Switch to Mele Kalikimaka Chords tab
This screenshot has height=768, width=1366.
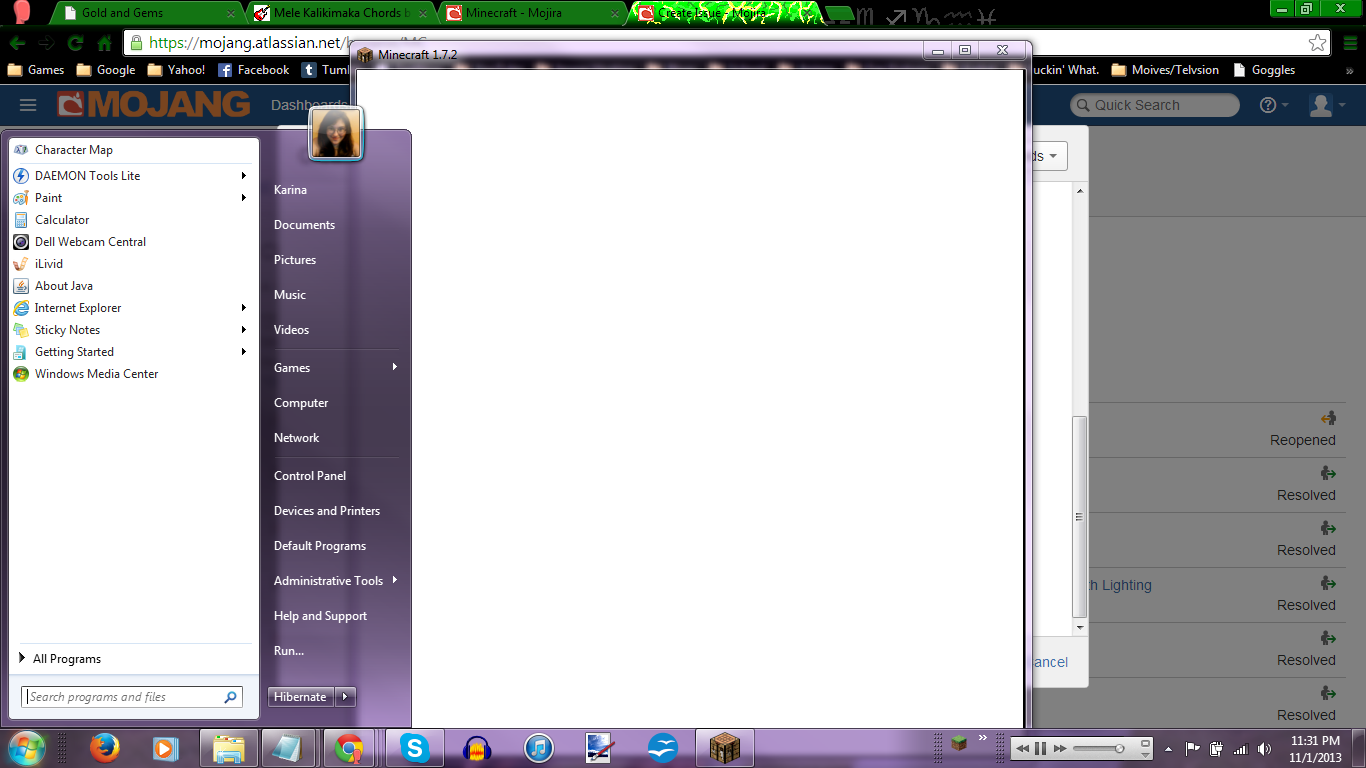[341, 13]
